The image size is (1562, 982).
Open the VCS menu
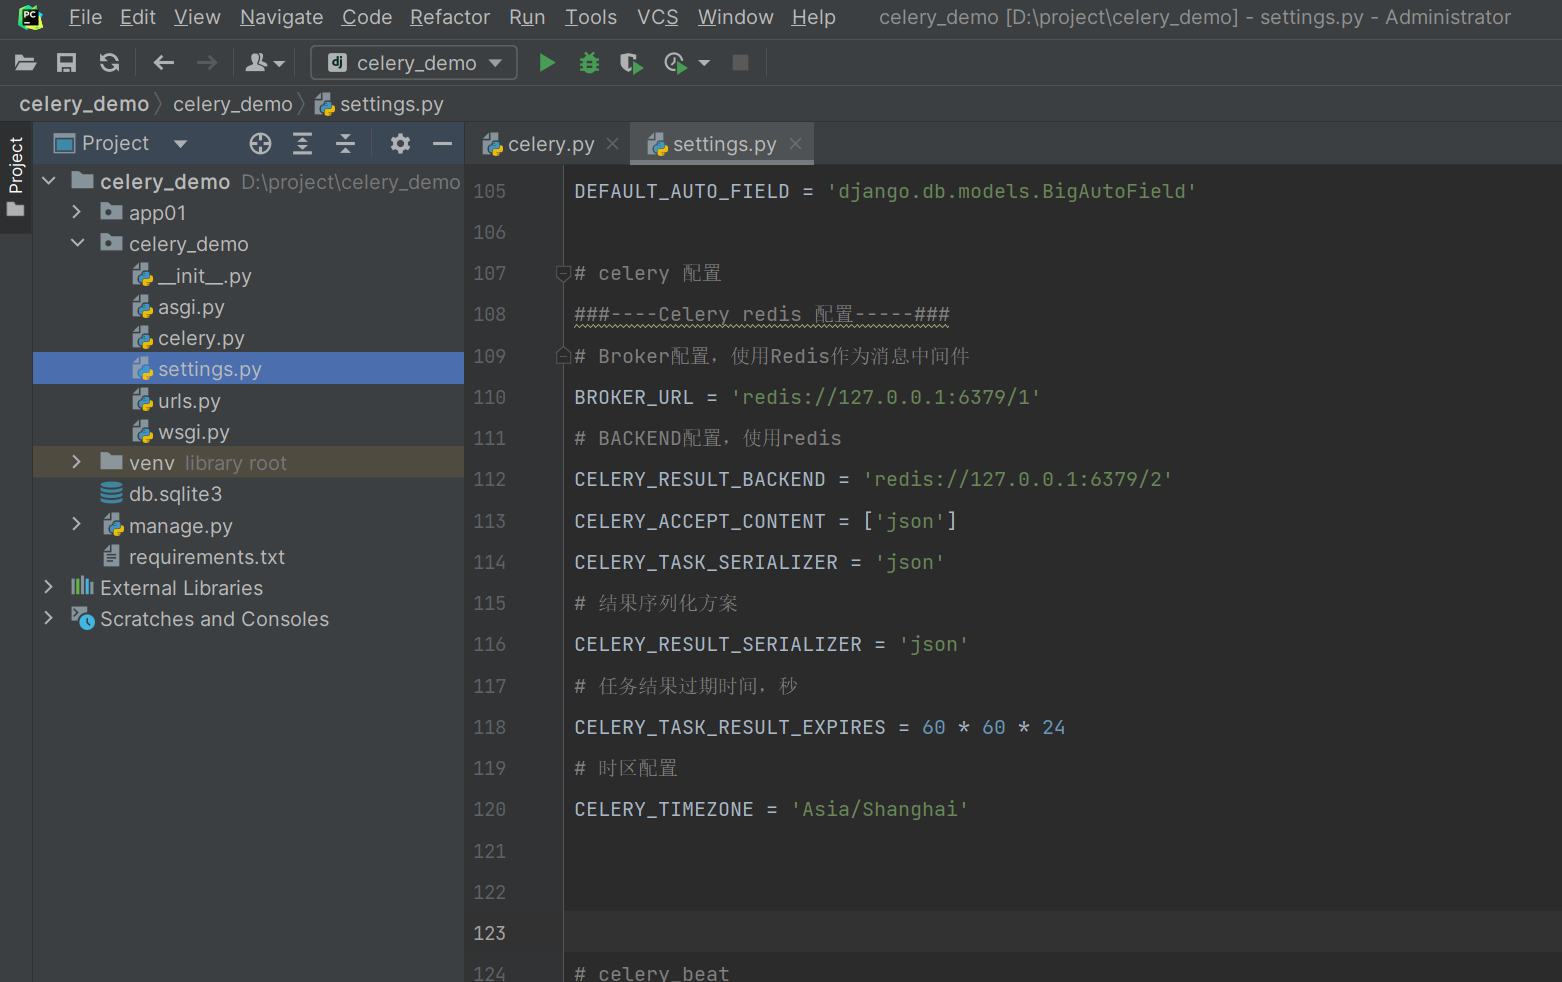(658, 17)
